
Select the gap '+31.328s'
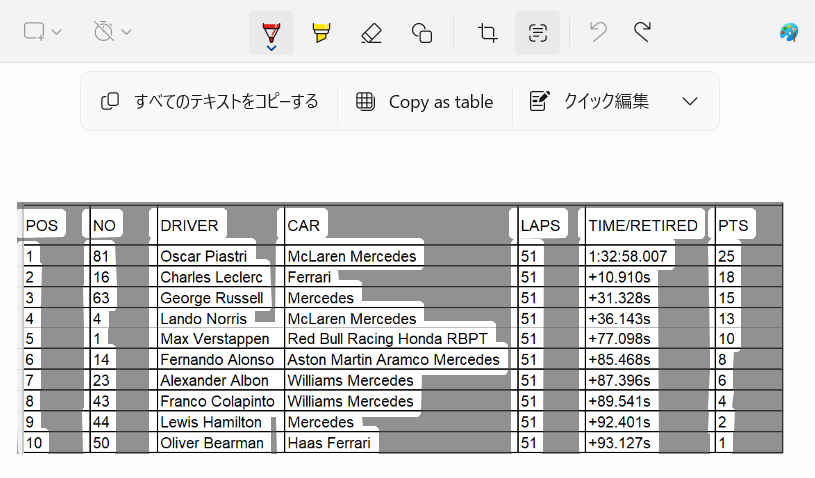(620, 298)
